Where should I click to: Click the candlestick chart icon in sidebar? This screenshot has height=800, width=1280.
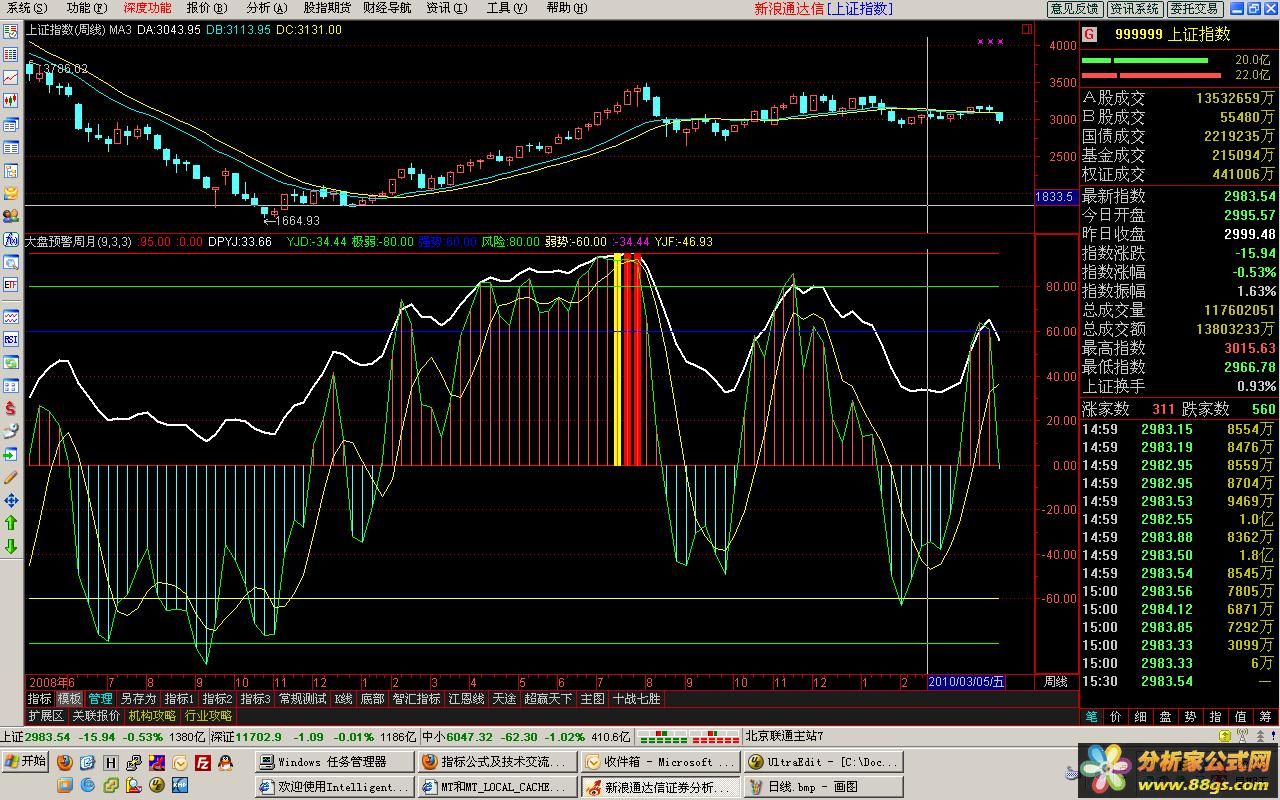click(11, 100)
